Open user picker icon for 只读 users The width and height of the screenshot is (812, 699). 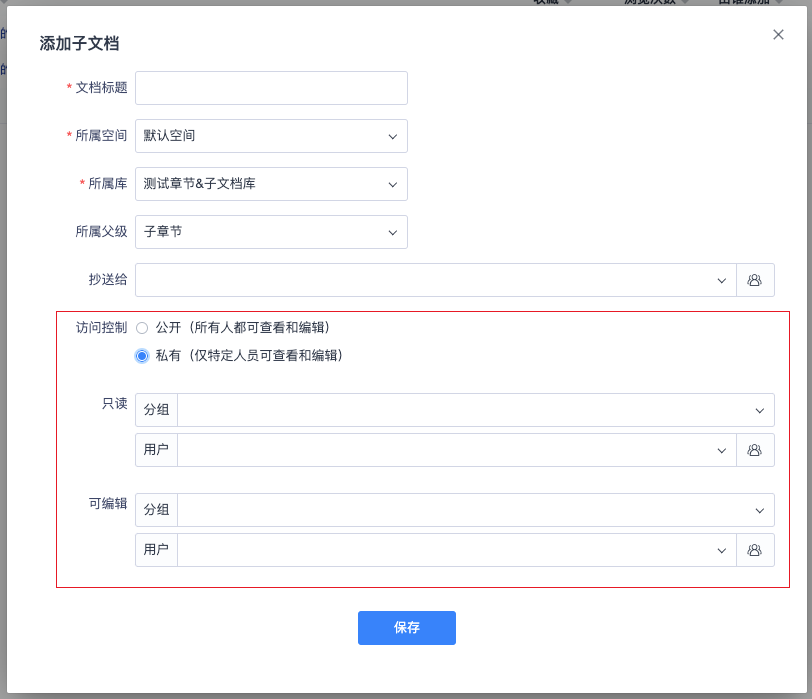755,450
